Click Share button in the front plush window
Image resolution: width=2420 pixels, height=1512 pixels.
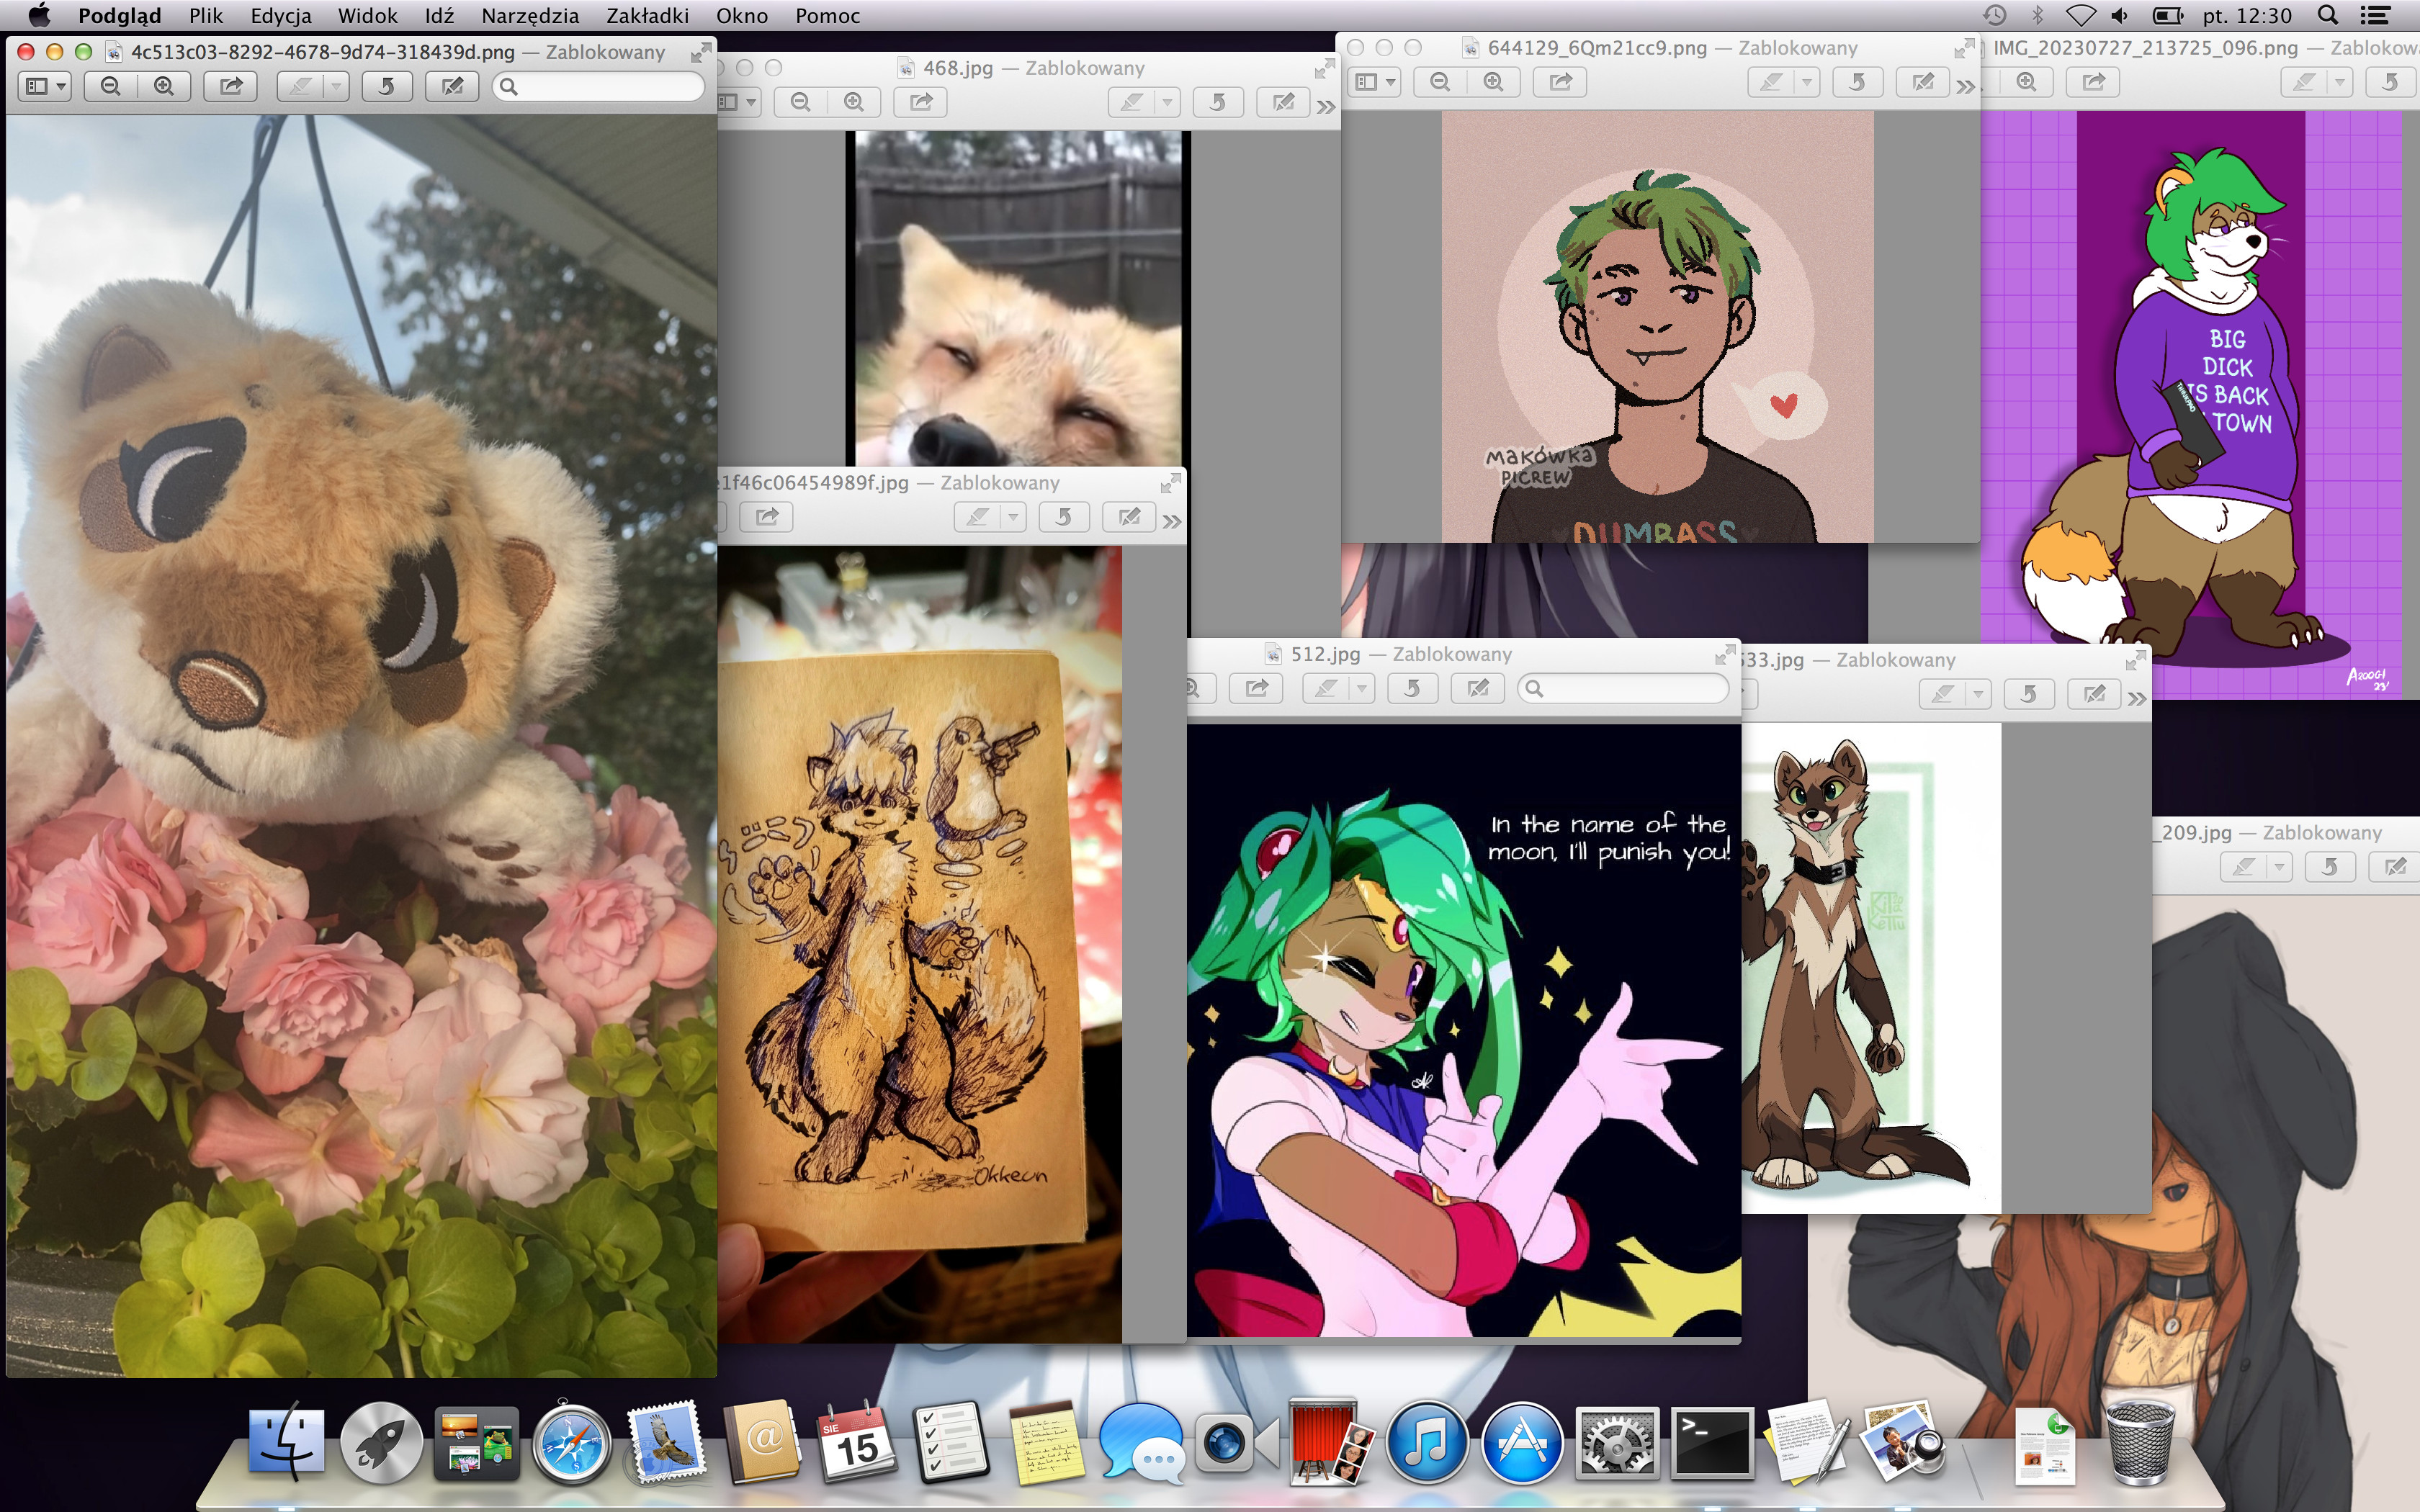[x=231, y=86]
